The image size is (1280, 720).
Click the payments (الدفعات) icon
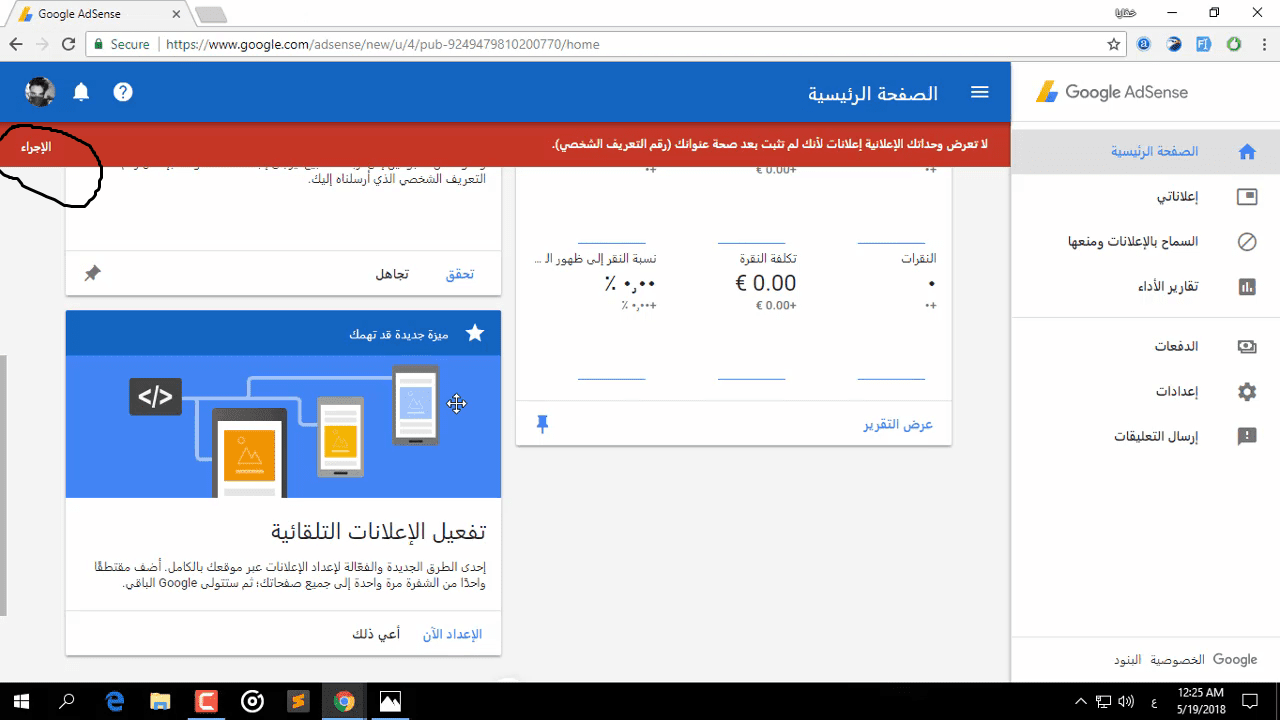point(1247,347)
